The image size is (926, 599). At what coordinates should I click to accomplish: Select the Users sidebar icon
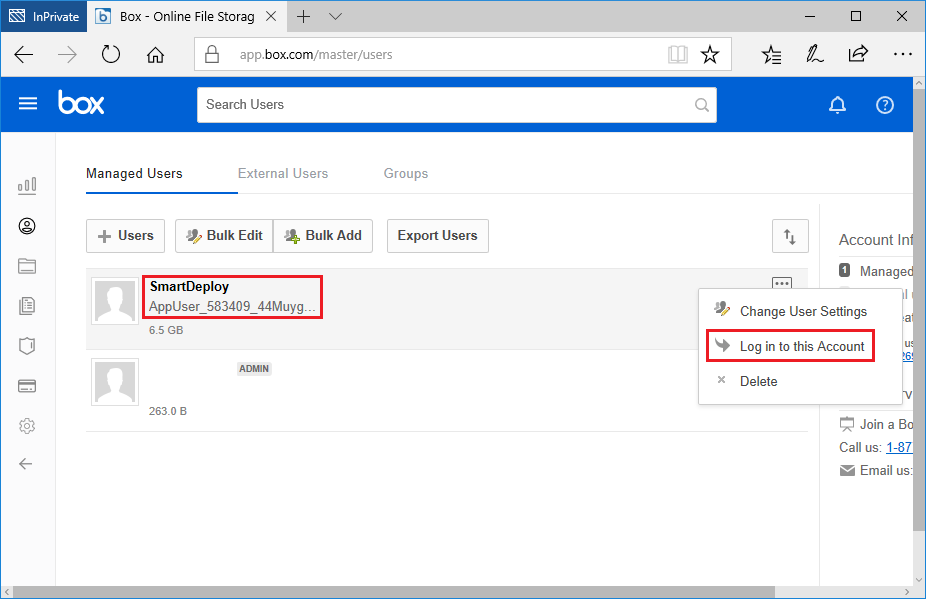27,226
